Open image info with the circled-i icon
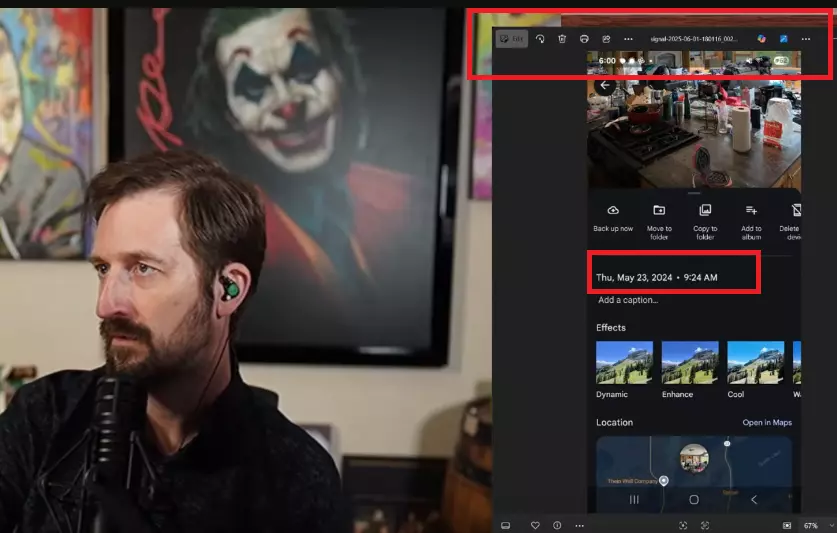Image resolution: width=837 pixels, height=533 pixels. [557, 526]
